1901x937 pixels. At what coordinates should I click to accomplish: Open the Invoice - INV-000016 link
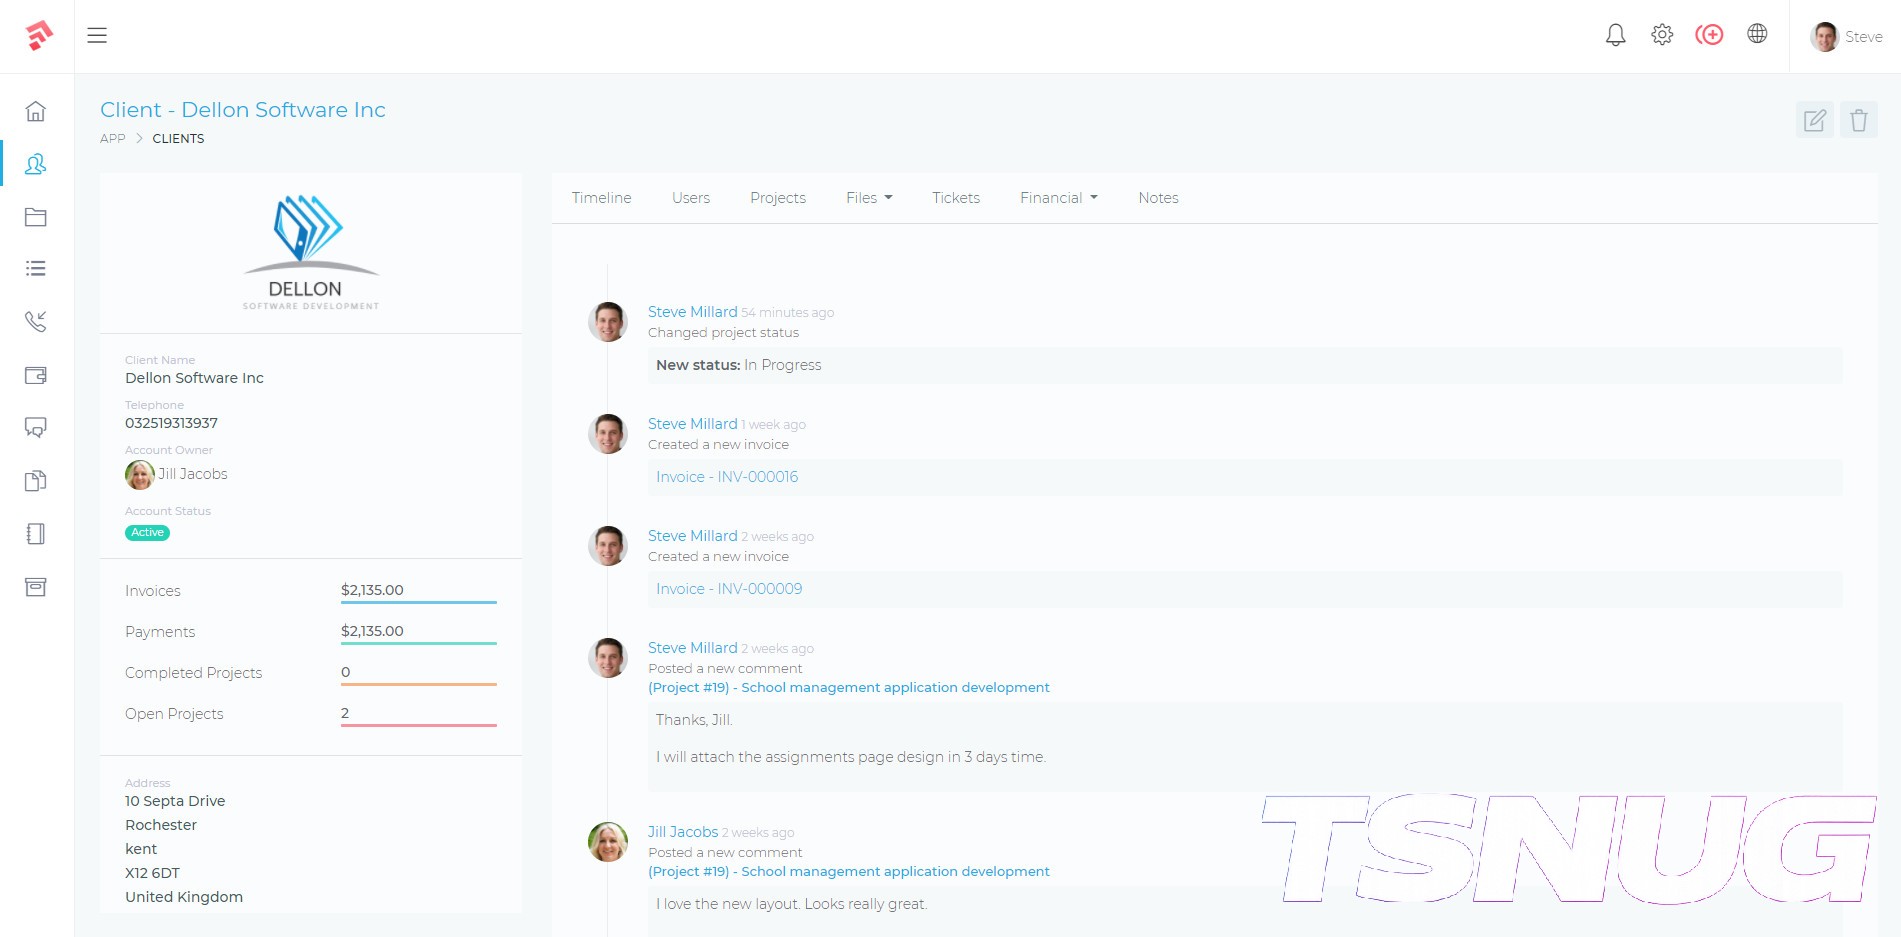point(727,477)
